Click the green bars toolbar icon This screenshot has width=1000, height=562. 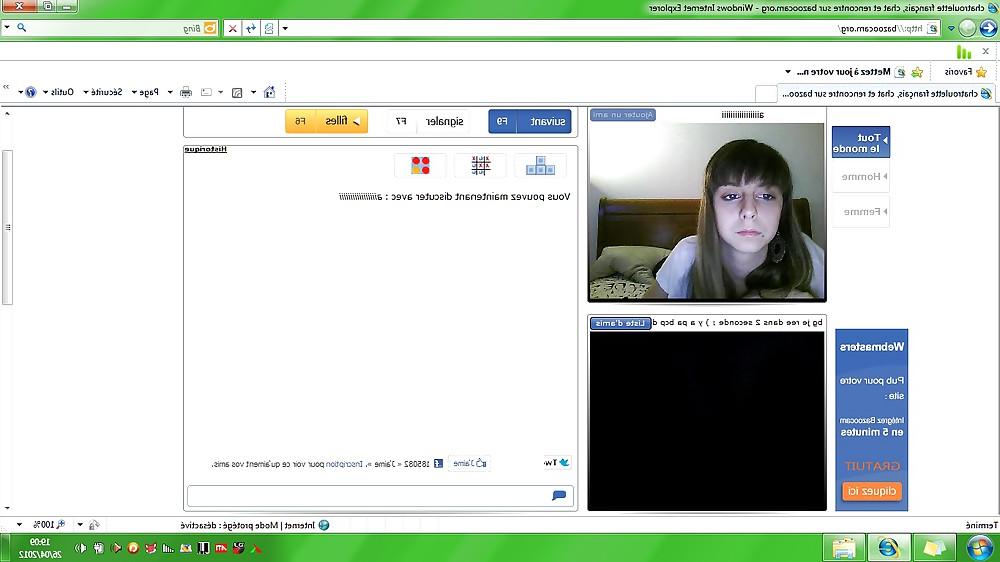(964, 51)
